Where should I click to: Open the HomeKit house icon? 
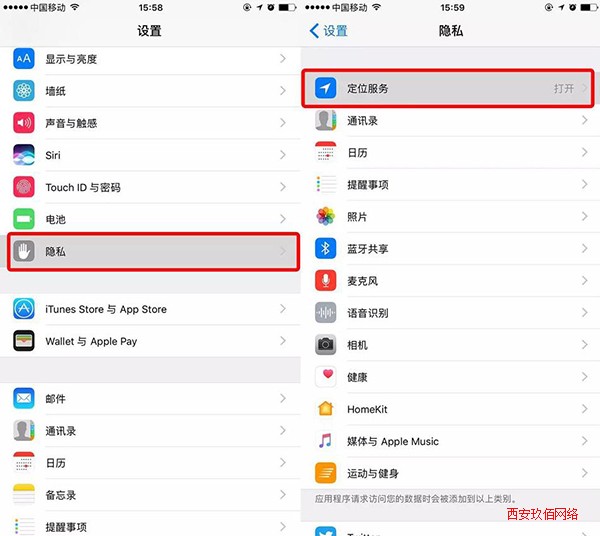point(326,409)
